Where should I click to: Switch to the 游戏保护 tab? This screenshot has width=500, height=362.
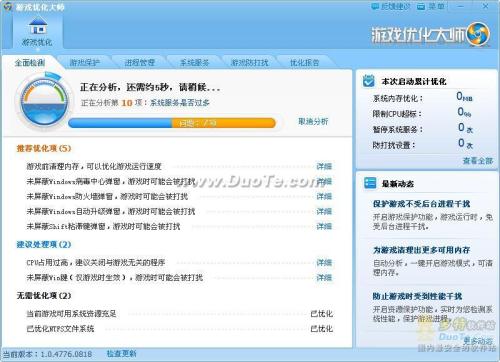(85, 63)
